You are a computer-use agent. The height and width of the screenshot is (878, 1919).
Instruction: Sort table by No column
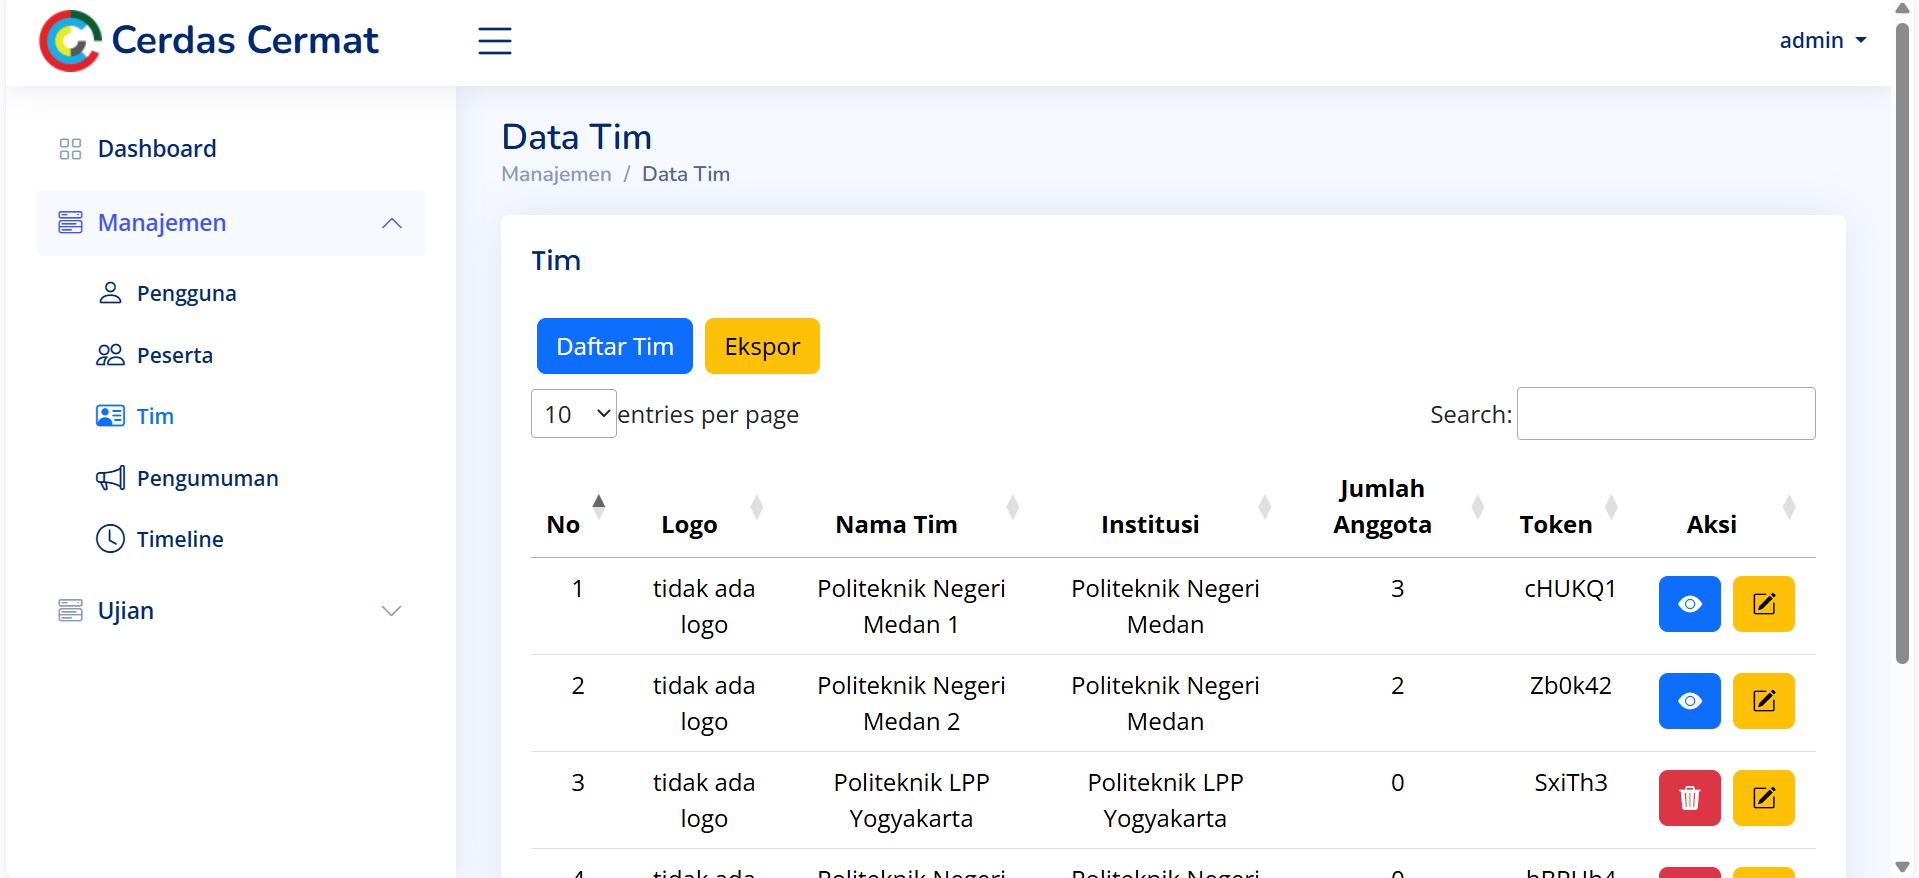(599, 507)
